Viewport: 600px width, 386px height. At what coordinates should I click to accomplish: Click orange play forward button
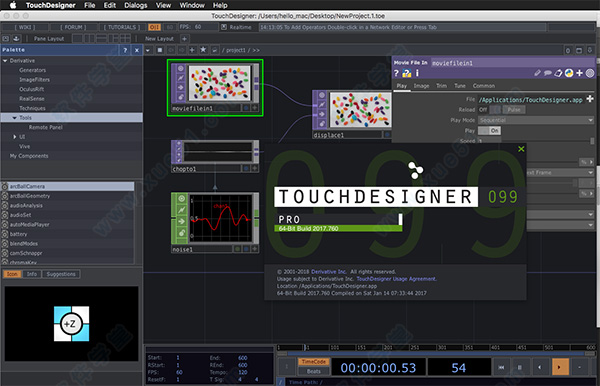pos(560,367)
